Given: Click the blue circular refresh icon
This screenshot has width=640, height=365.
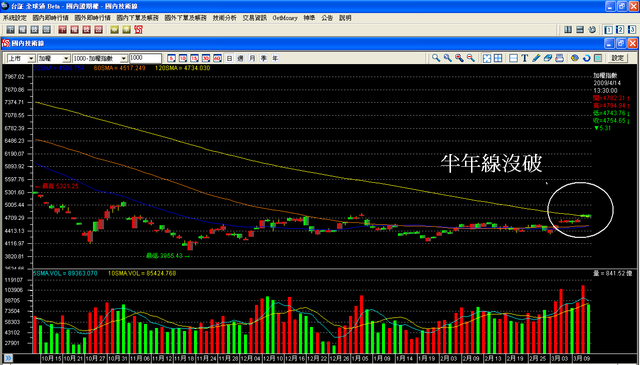Looking at the screenshot, I should (x=587, y=58).
